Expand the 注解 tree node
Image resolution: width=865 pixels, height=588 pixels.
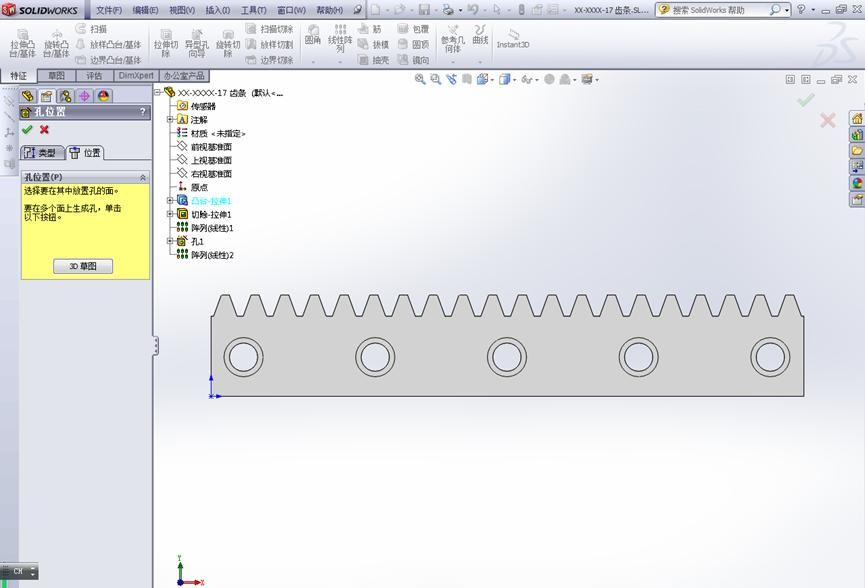[x=169, y=121]
